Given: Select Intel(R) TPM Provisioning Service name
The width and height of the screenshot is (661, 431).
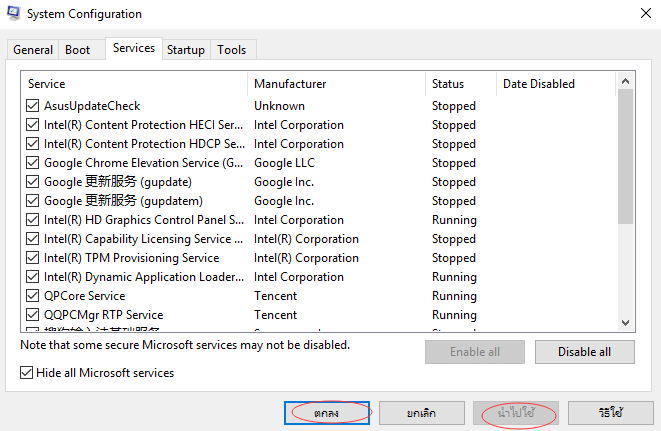Looking at the screenshot, I should pyautogui.click(x=132, y=258).
